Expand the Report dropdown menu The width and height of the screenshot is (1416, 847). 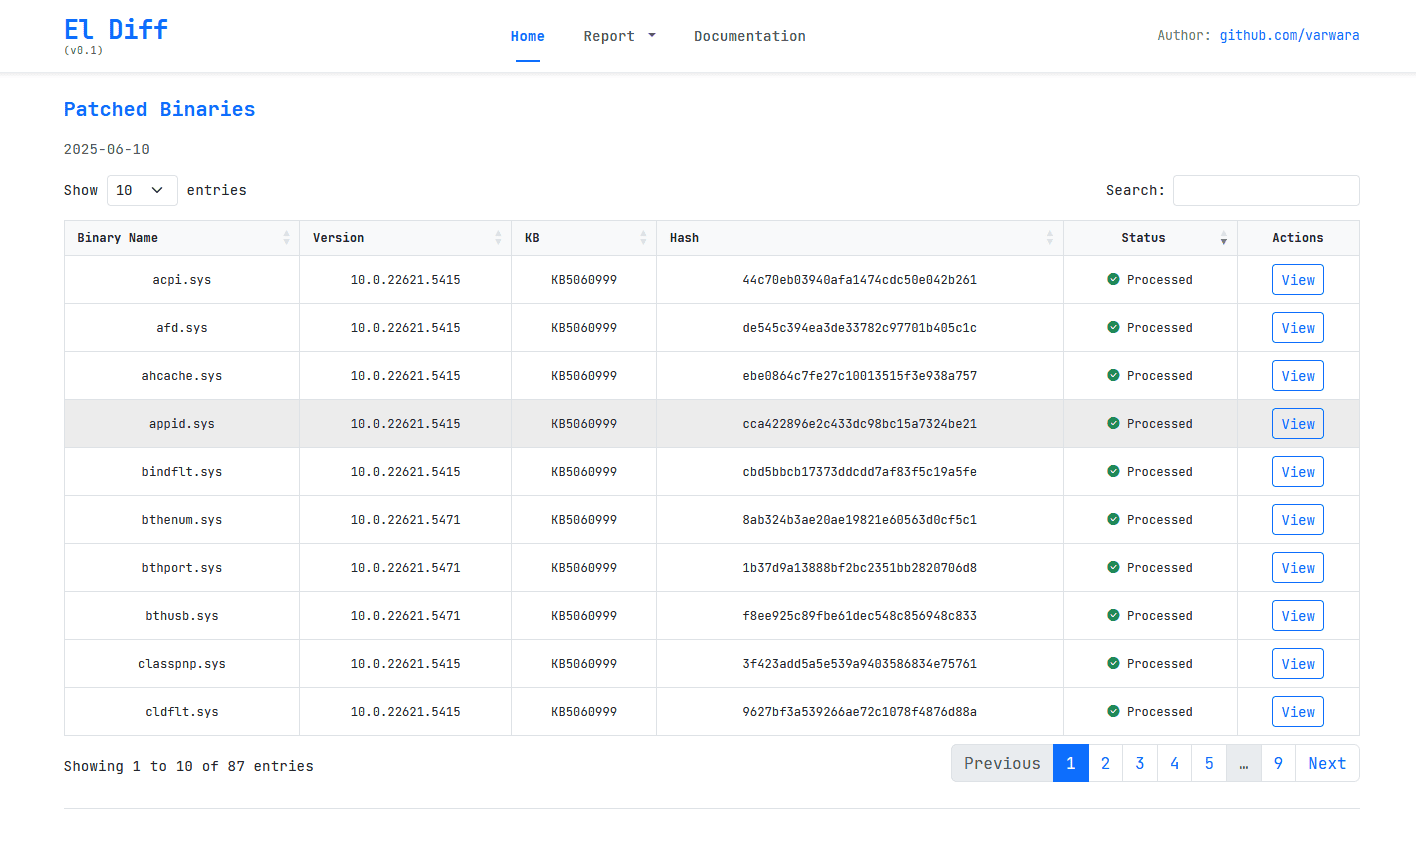619,36
